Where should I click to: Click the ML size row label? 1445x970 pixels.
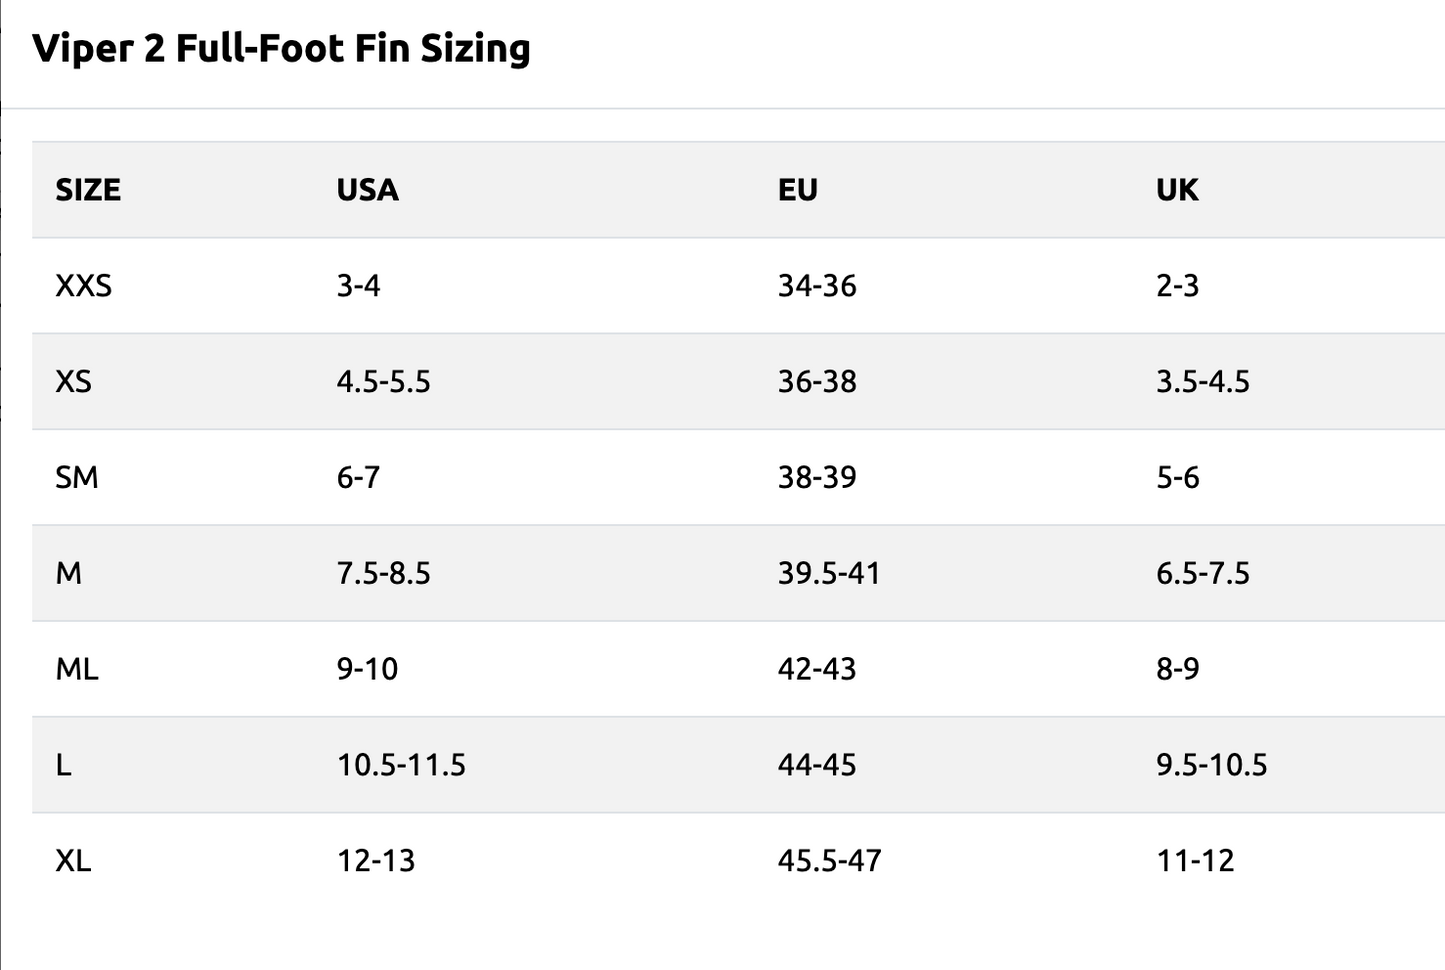(77, 669)
